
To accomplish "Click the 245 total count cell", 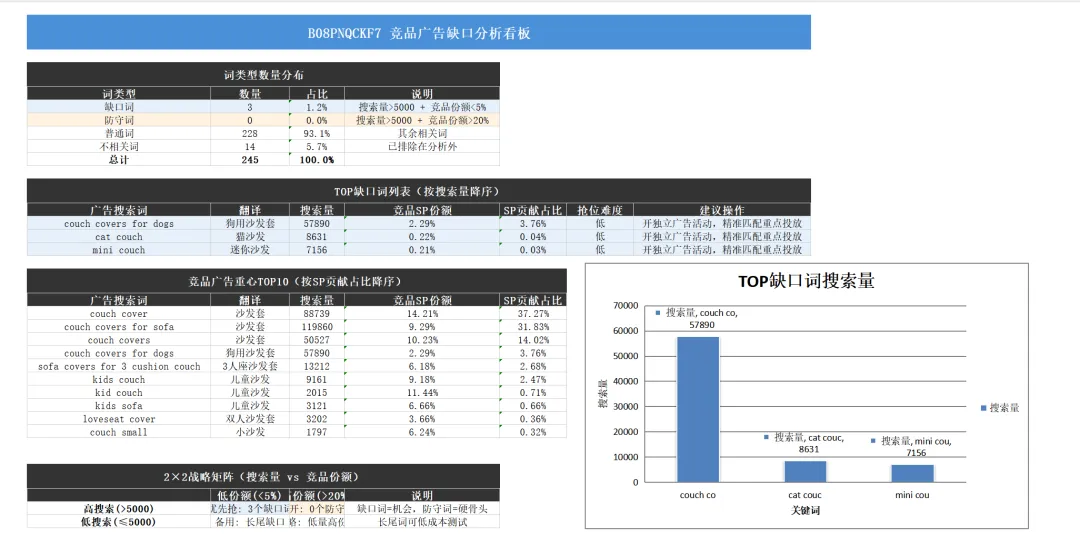I will click(x=250, y=159).
